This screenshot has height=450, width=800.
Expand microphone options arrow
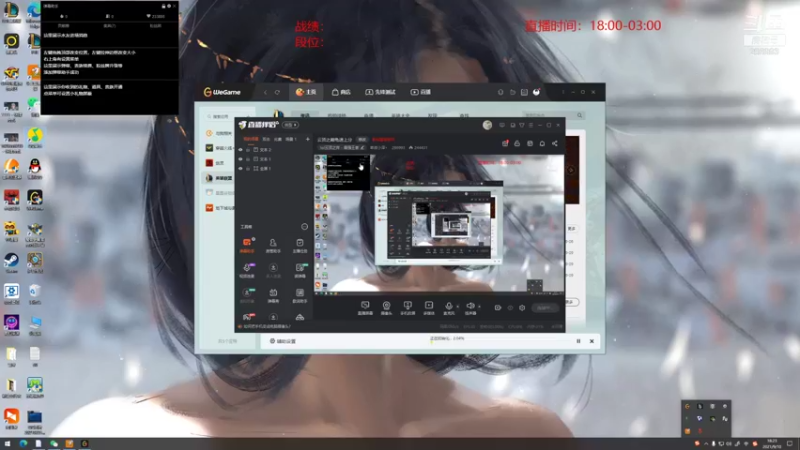[x=458, y=306]
